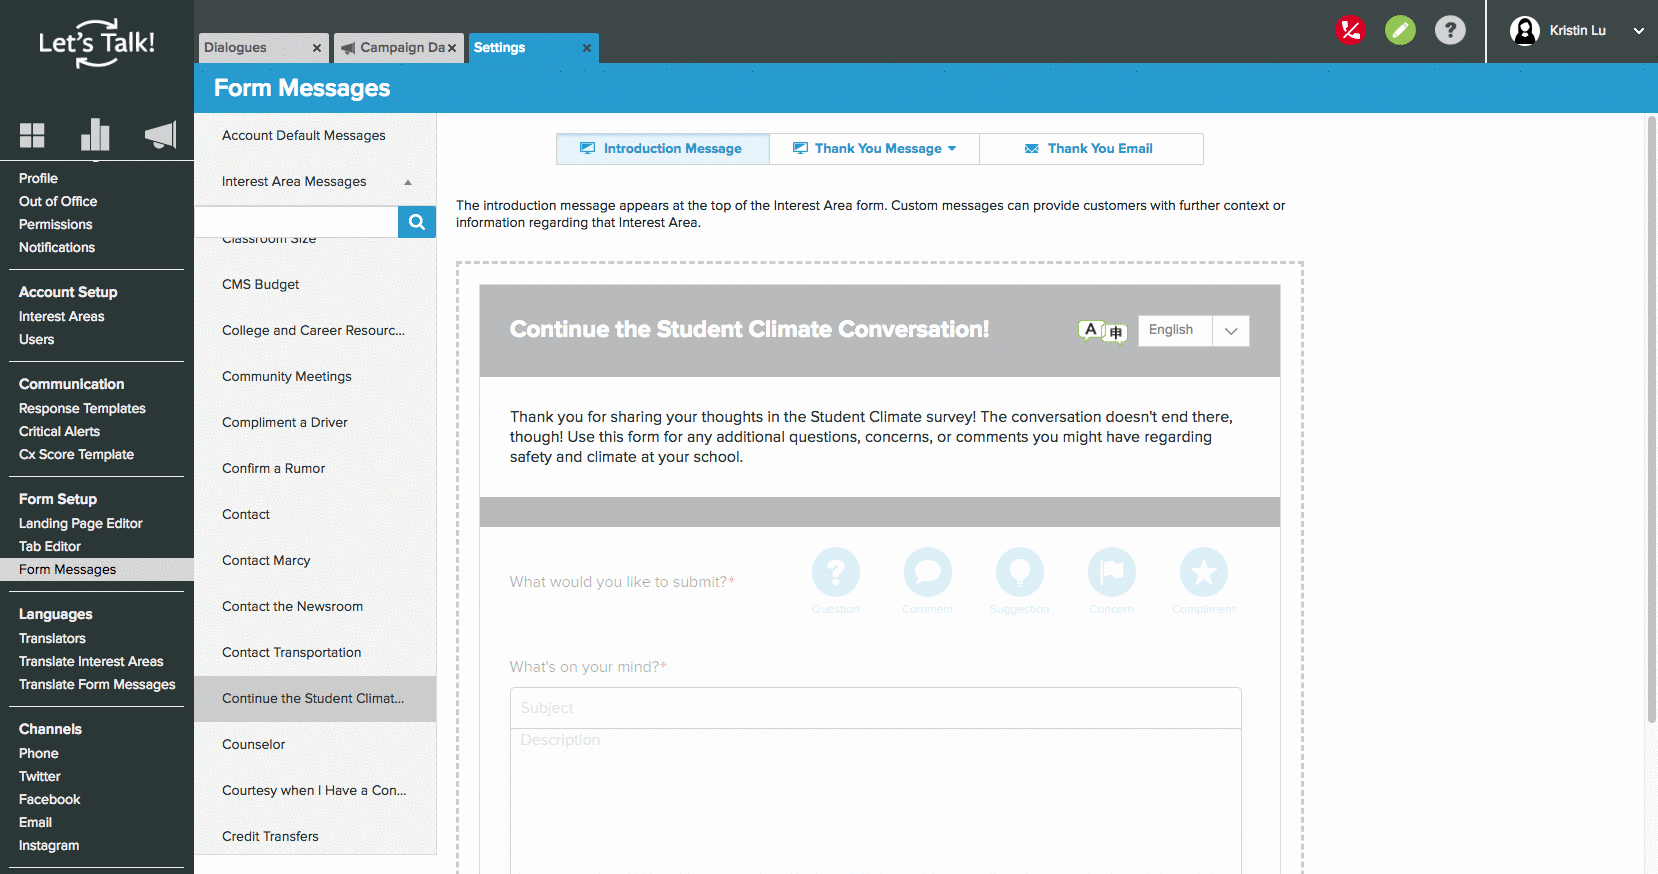Screen dimensions: 1658x874
Task: Click the translate language icon
Action: click(x=1103, y=331)
